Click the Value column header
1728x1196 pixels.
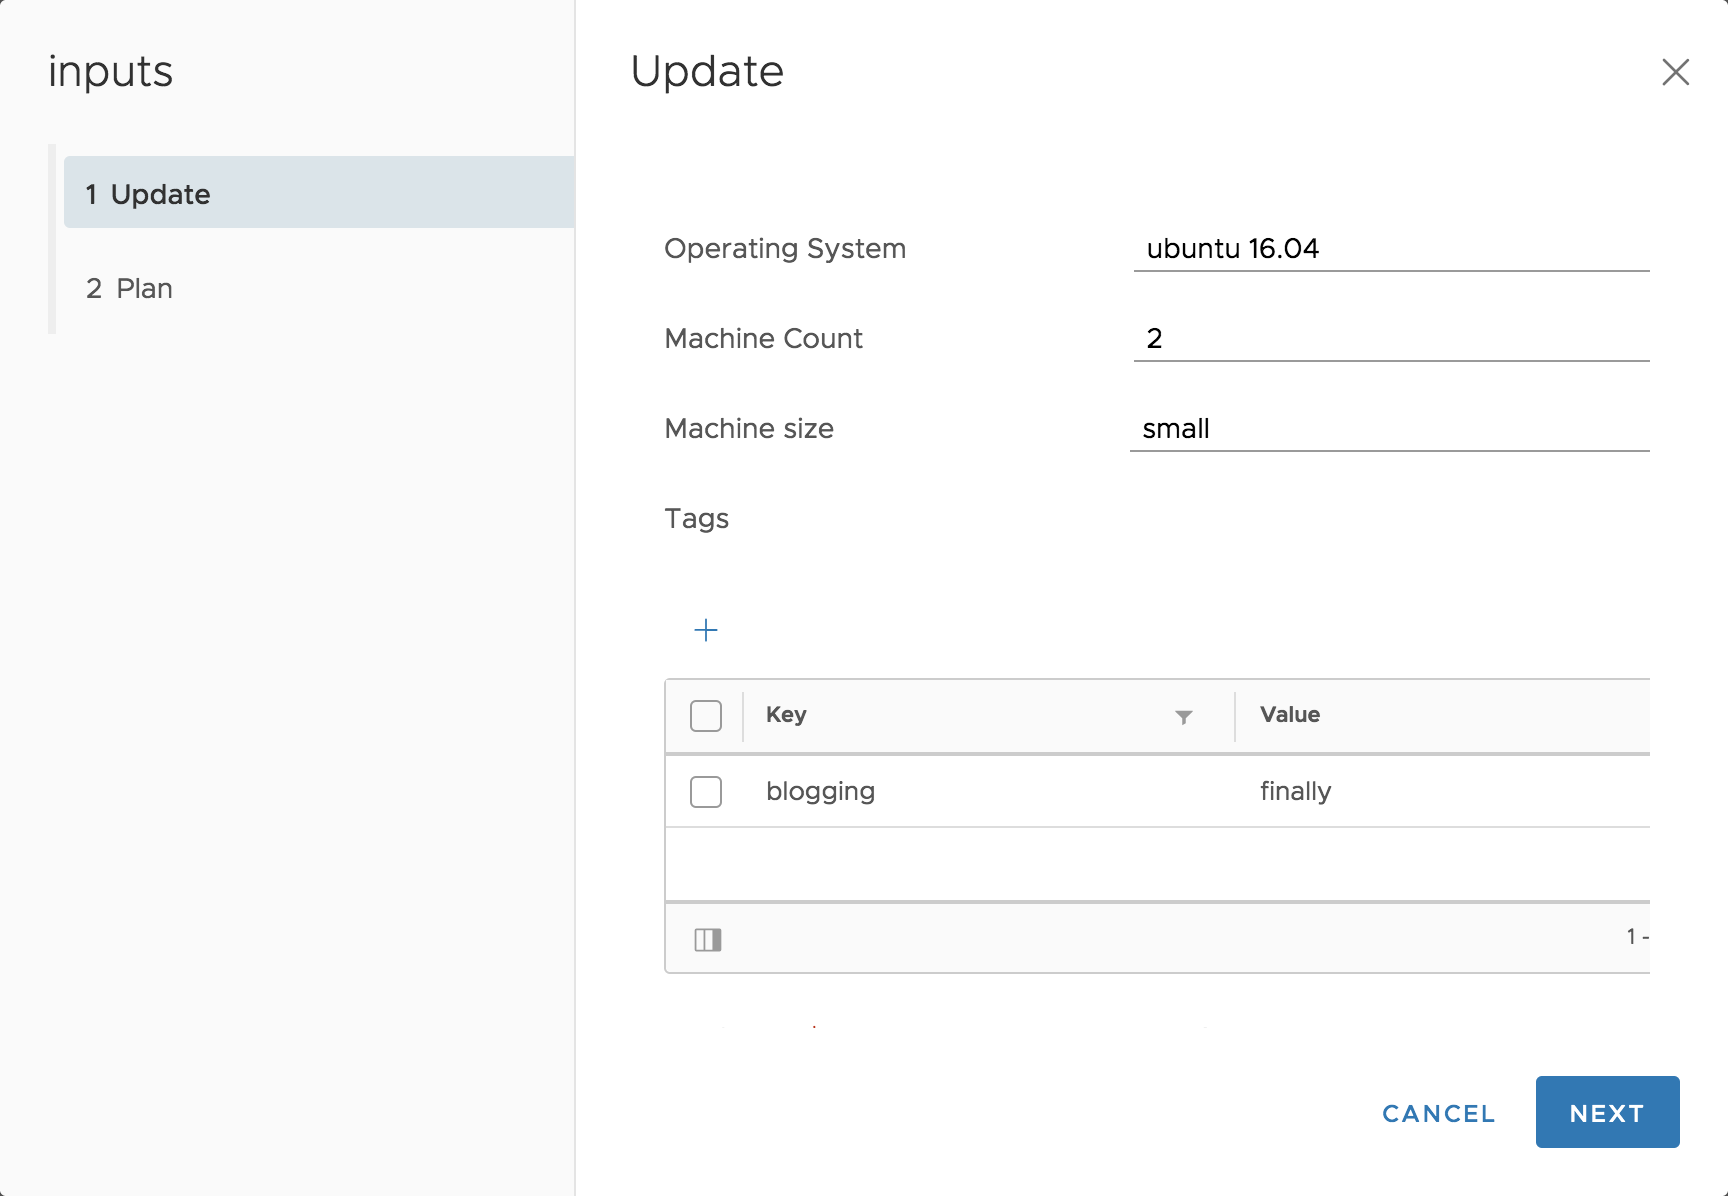pyautogui.click(x=1289, y=715)
